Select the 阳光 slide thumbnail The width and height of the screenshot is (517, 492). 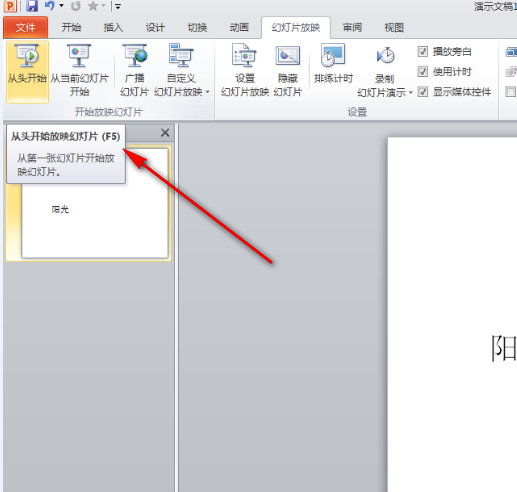(95, 203)
